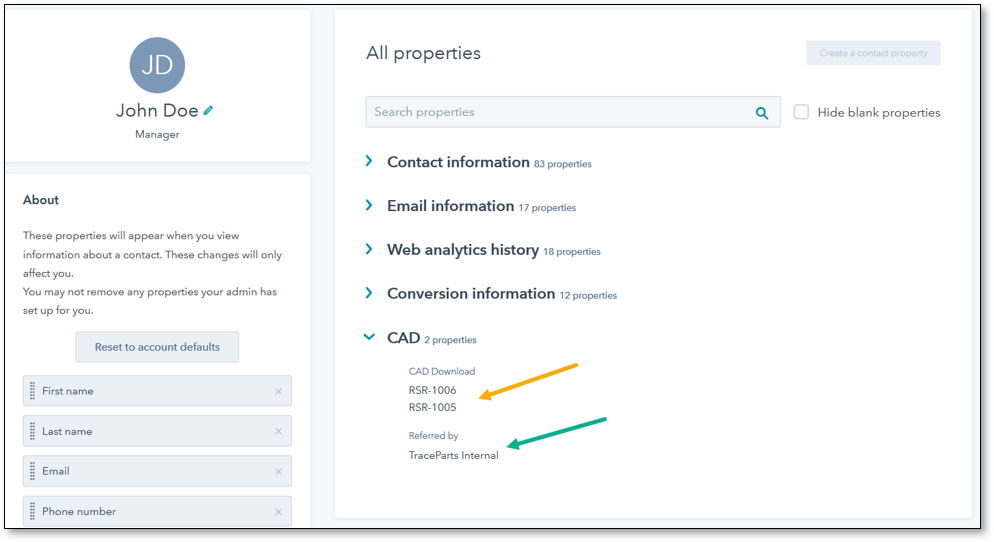Image resolution: width=994 pixels, height=542 pixels.
Task: Click the magnifying glass search icon
Action: tap(762, 113)
